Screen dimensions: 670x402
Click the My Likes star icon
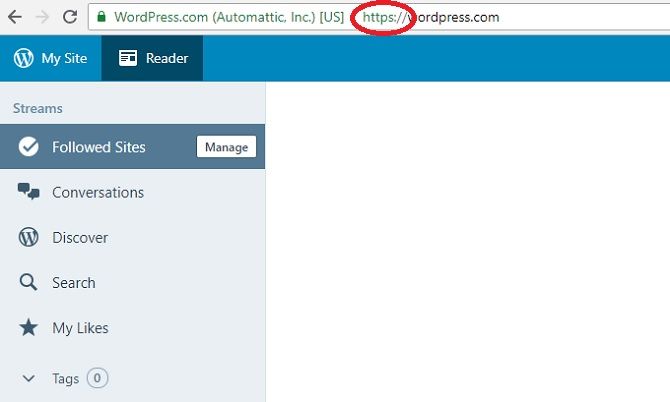click(x=29, y=328)
